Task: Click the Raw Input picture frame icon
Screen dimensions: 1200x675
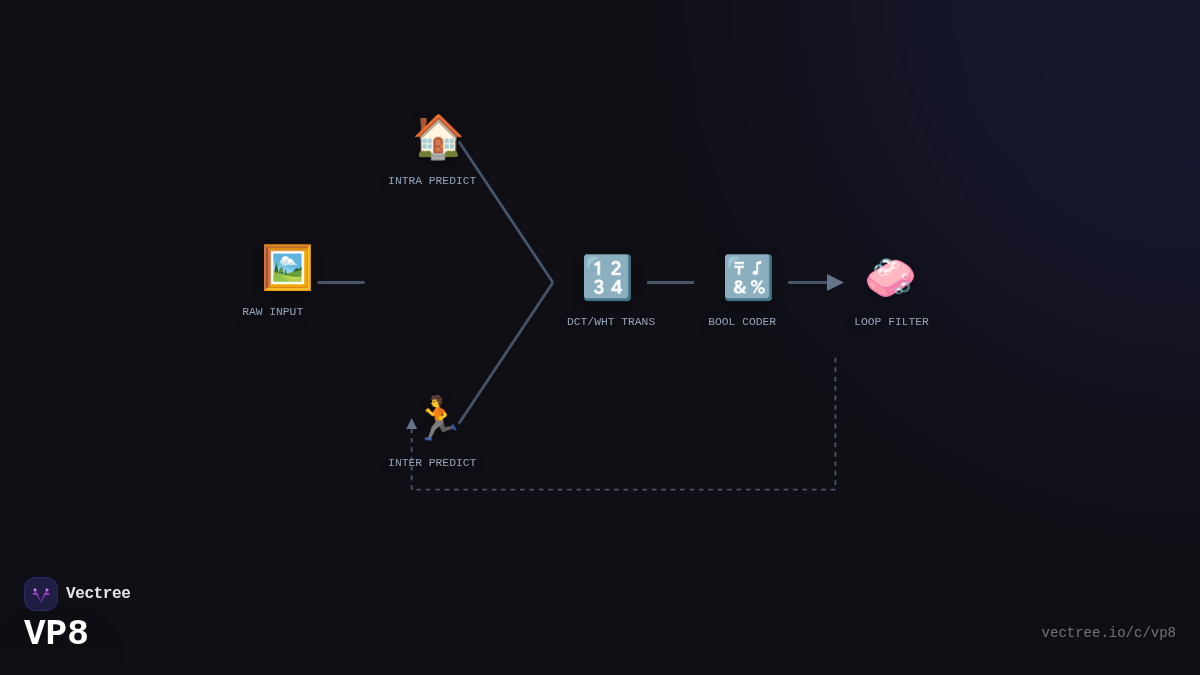Action: (x=287, y=268)
